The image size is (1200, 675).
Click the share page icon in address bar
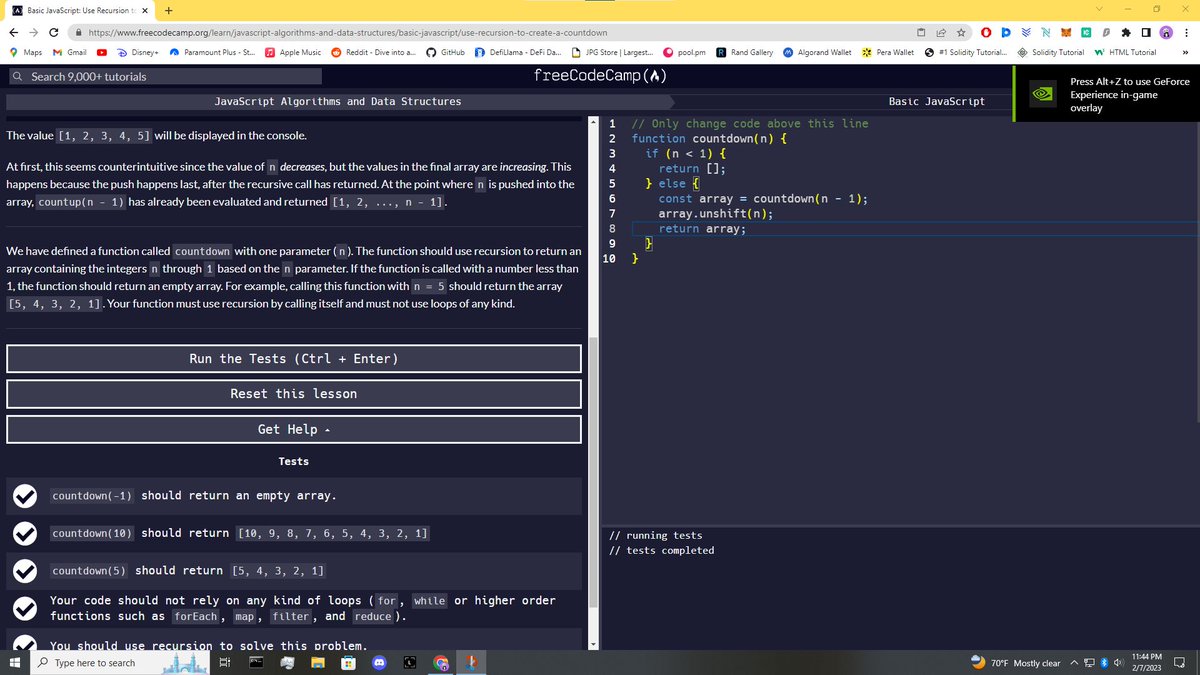pos(941,32)
